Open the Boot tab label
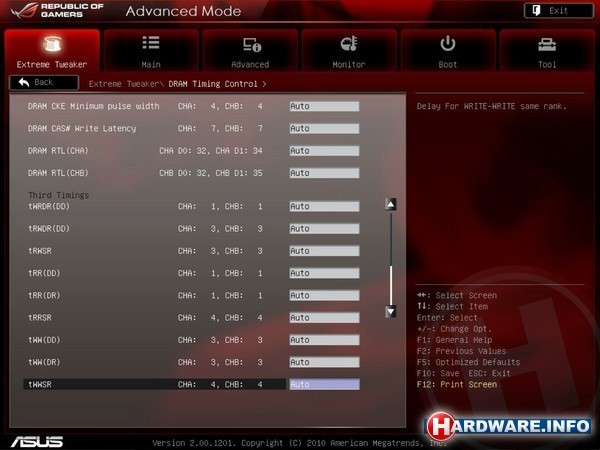Screen dimensions: 600x450 (448, 65)
